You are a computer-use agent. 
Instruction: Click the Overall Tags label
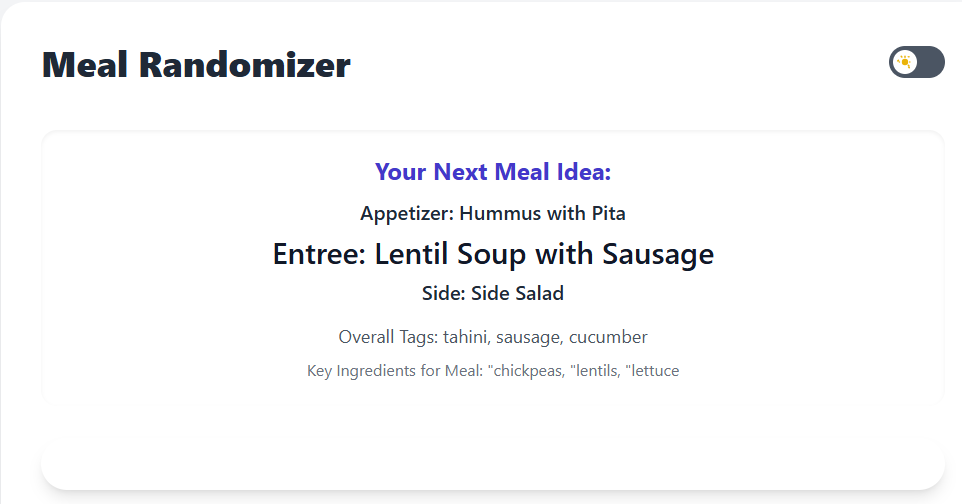388,337
